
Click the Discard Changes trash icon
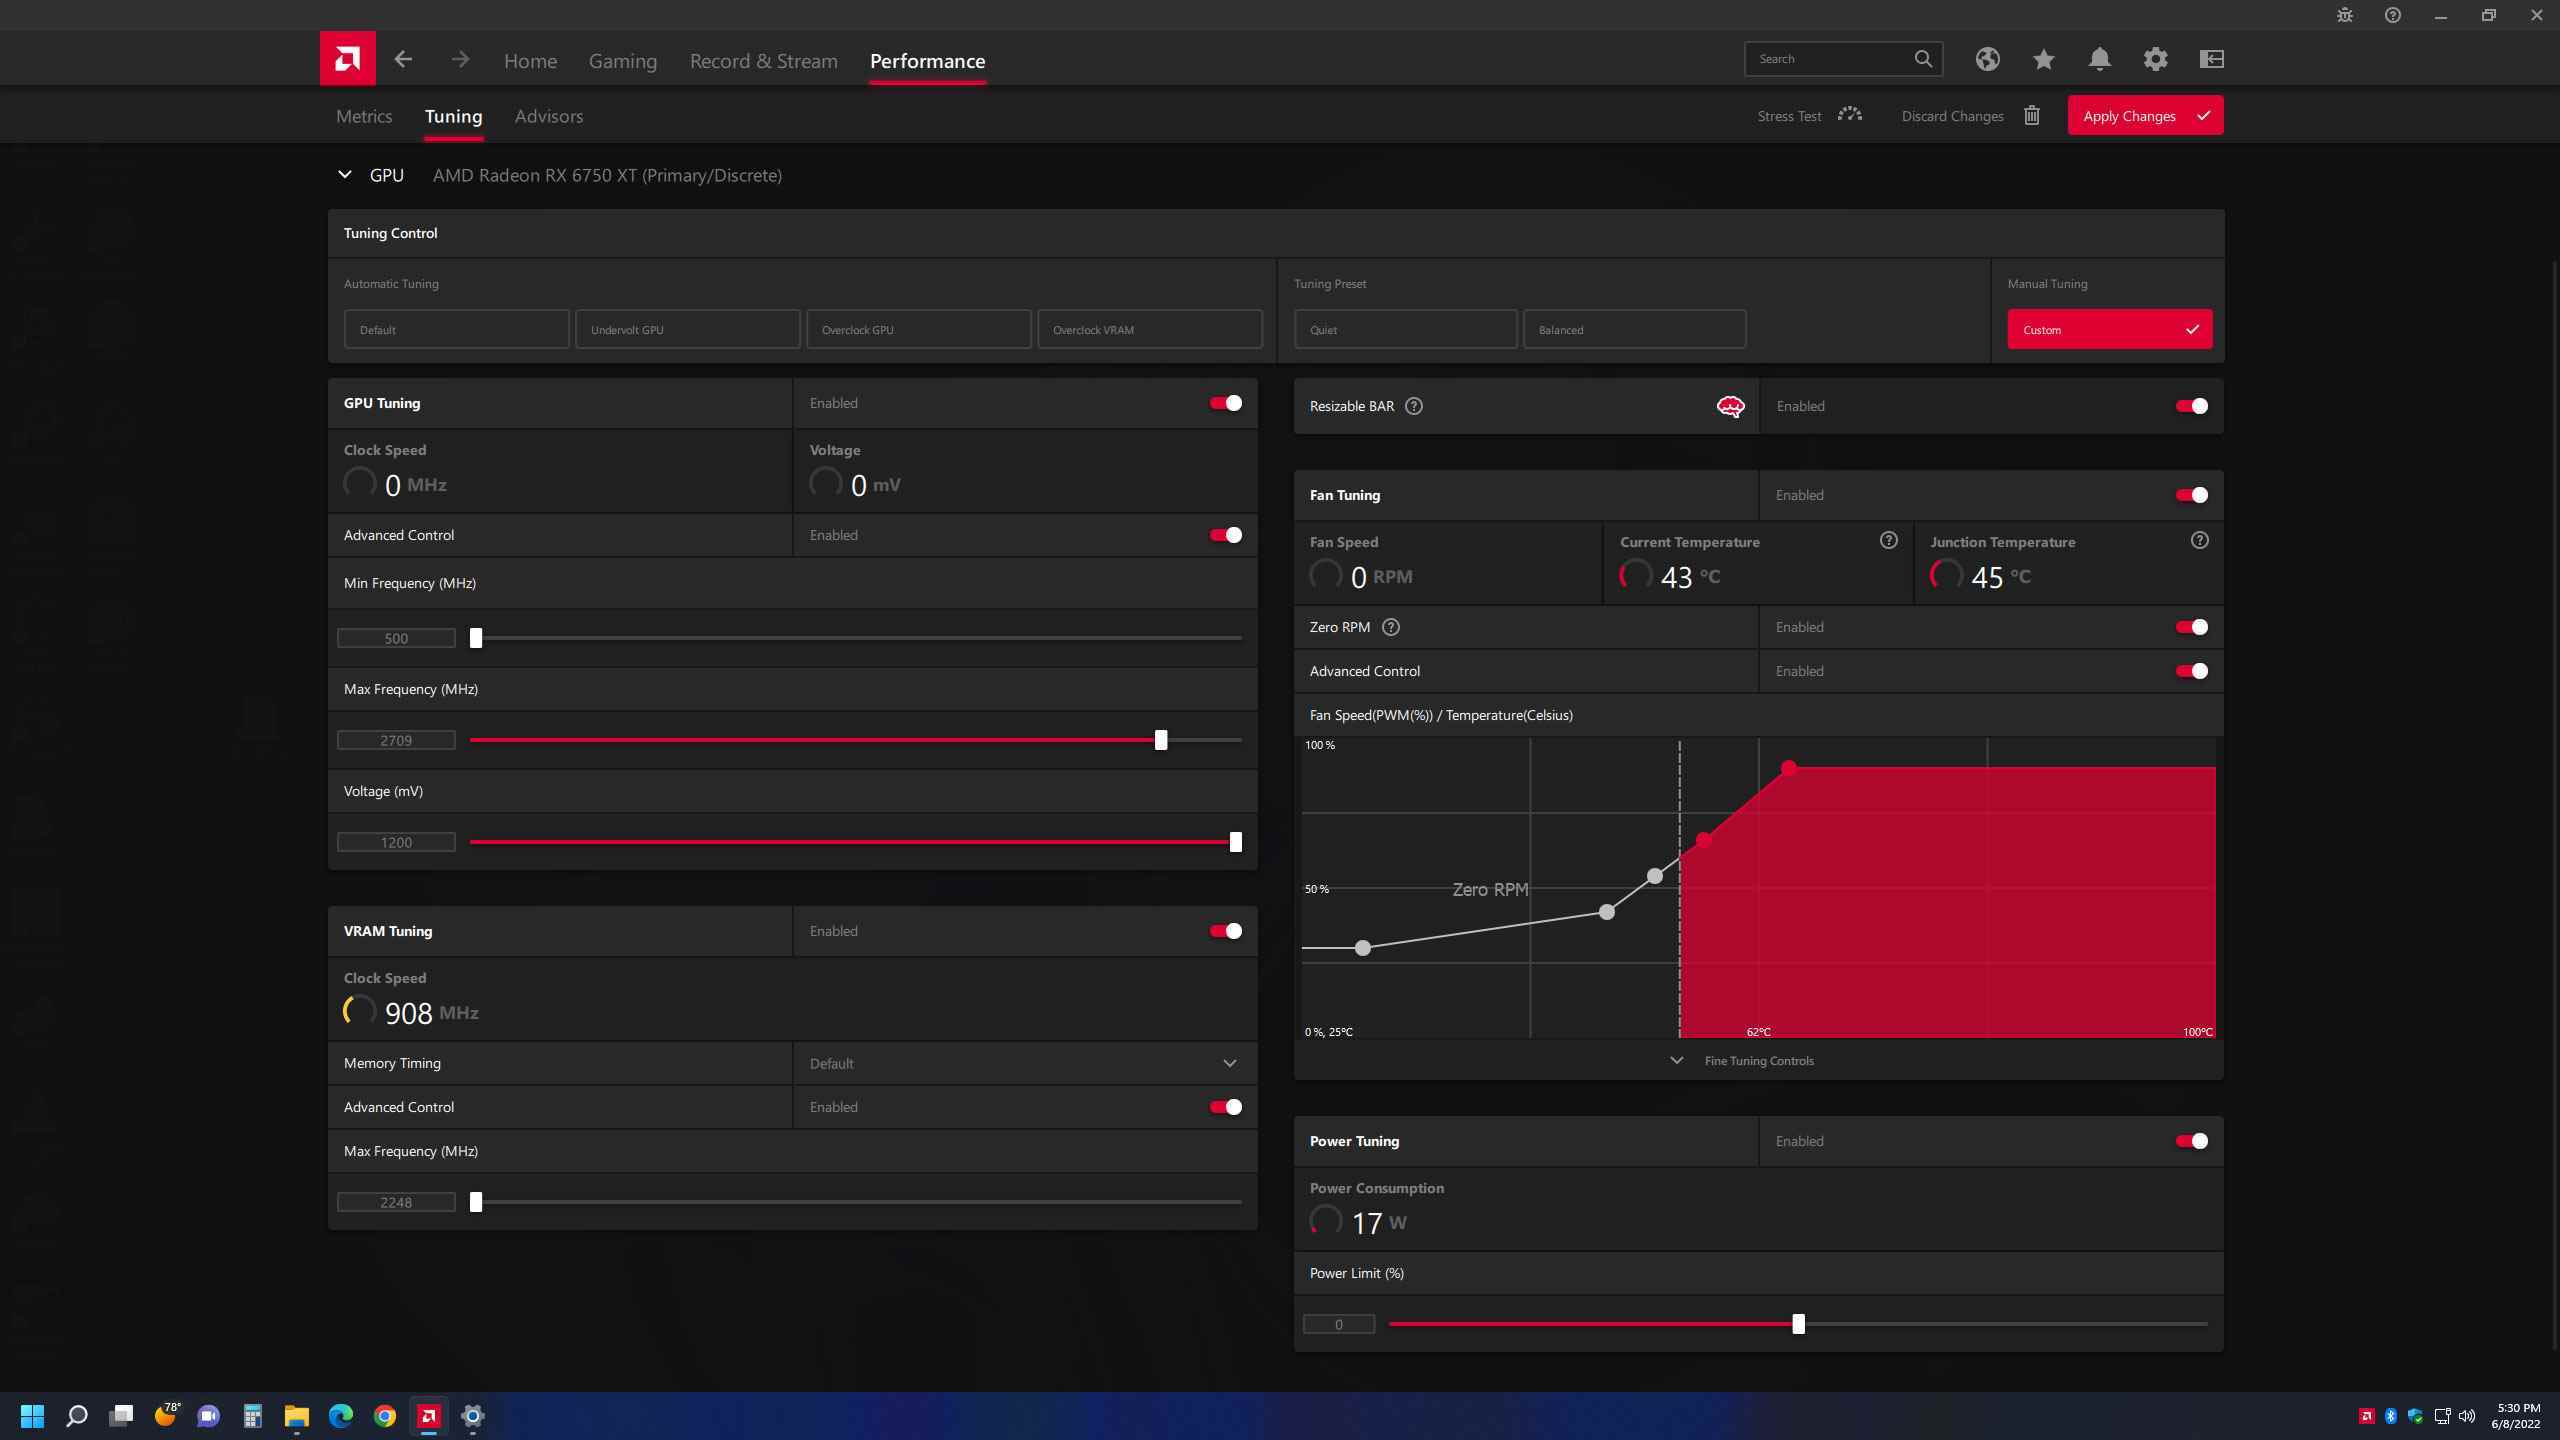tap(2033, 114)
